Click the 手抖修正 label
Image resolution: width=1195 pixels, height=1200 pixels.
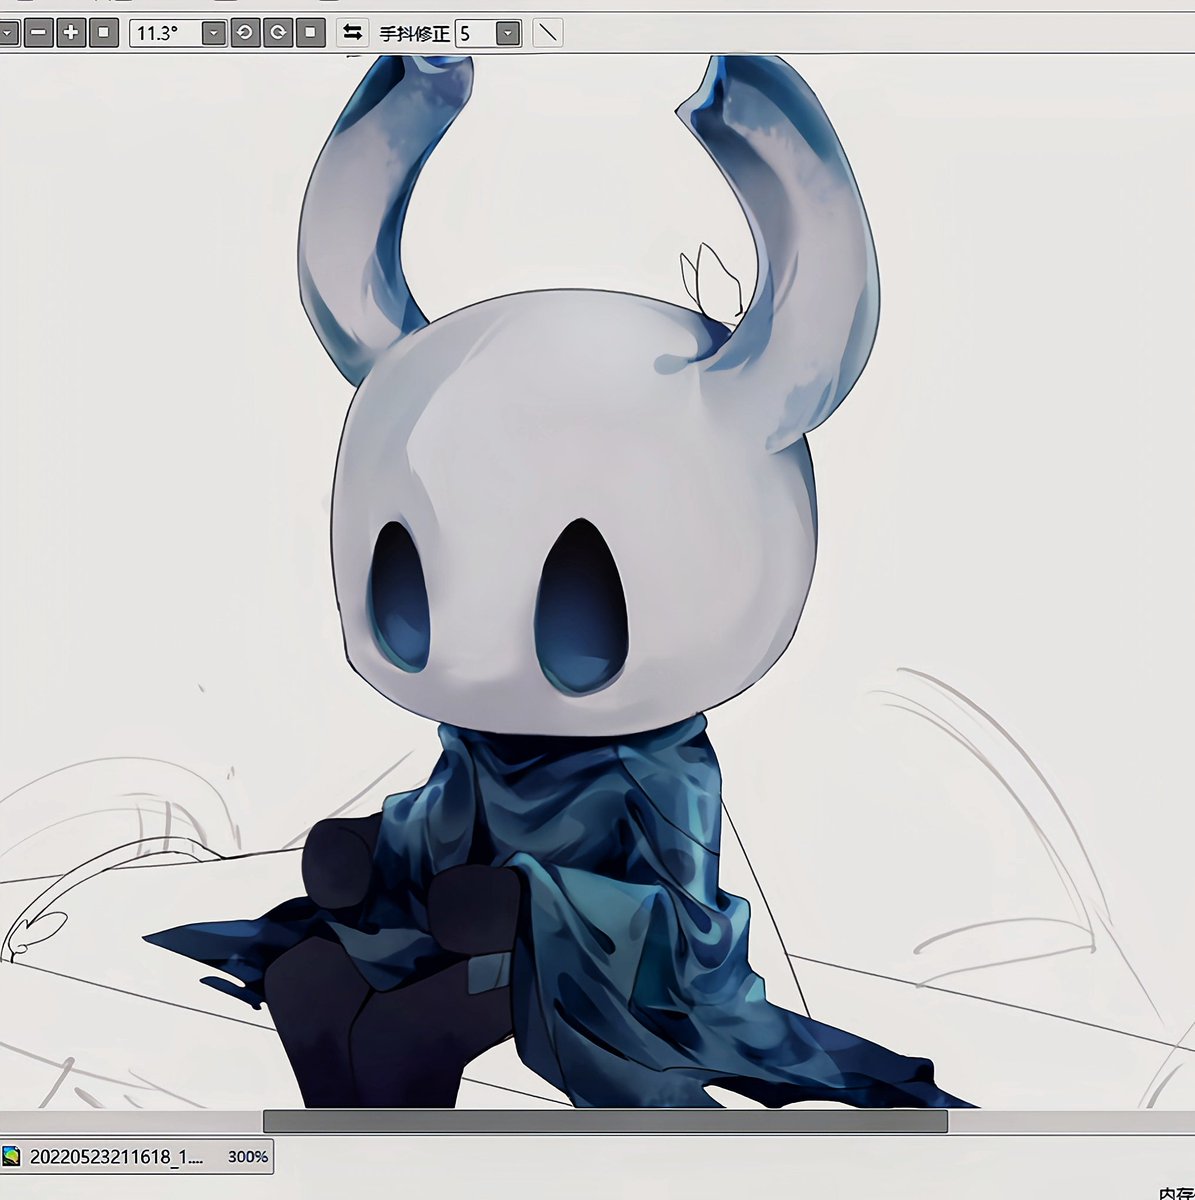[x=414, y=34]
